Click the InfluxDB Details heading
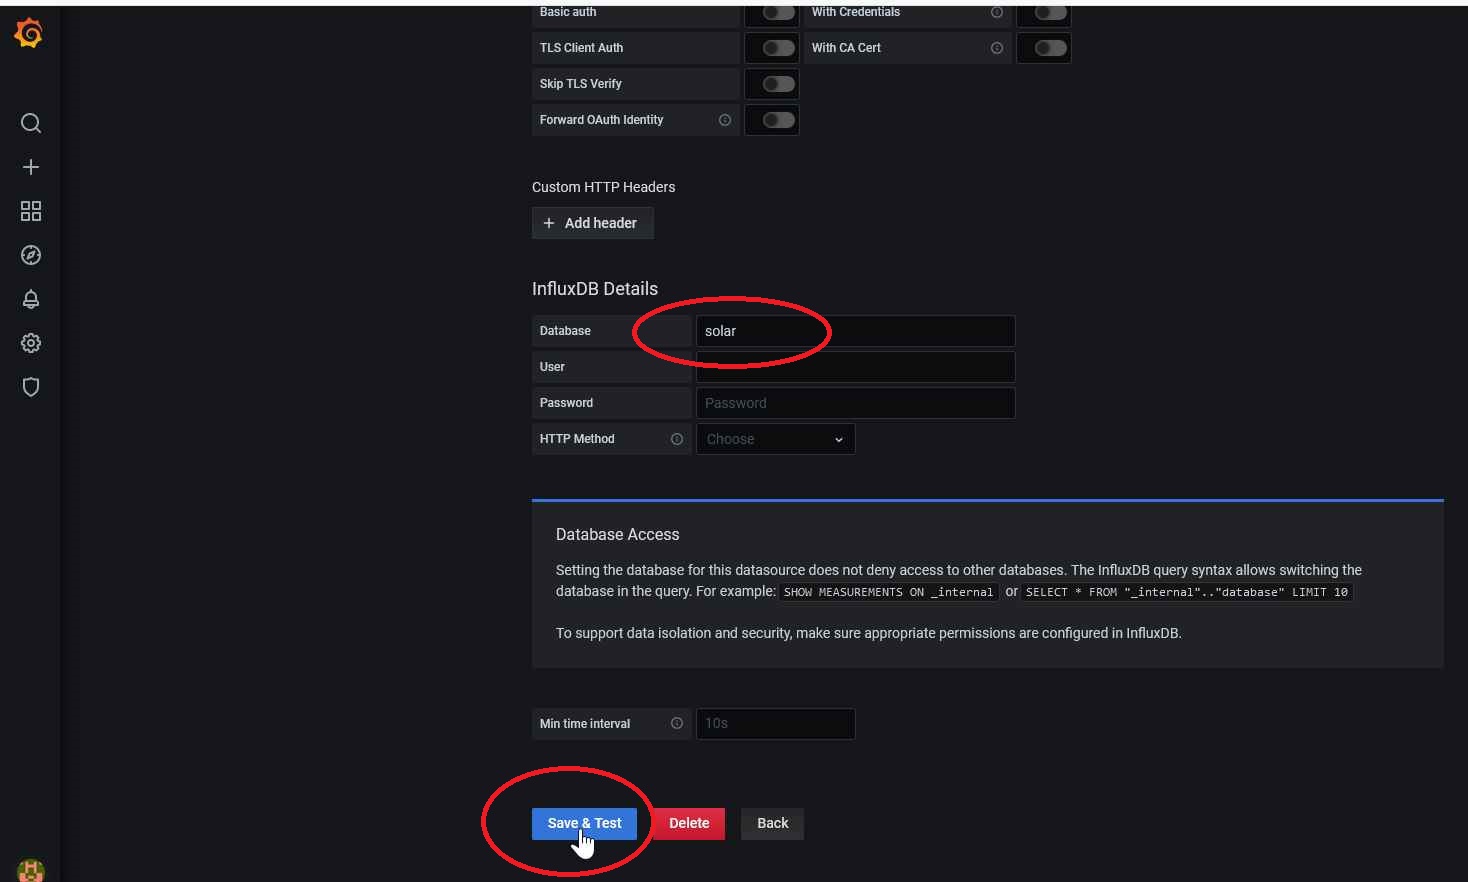The image size is (1468, 882). (595, 289)
